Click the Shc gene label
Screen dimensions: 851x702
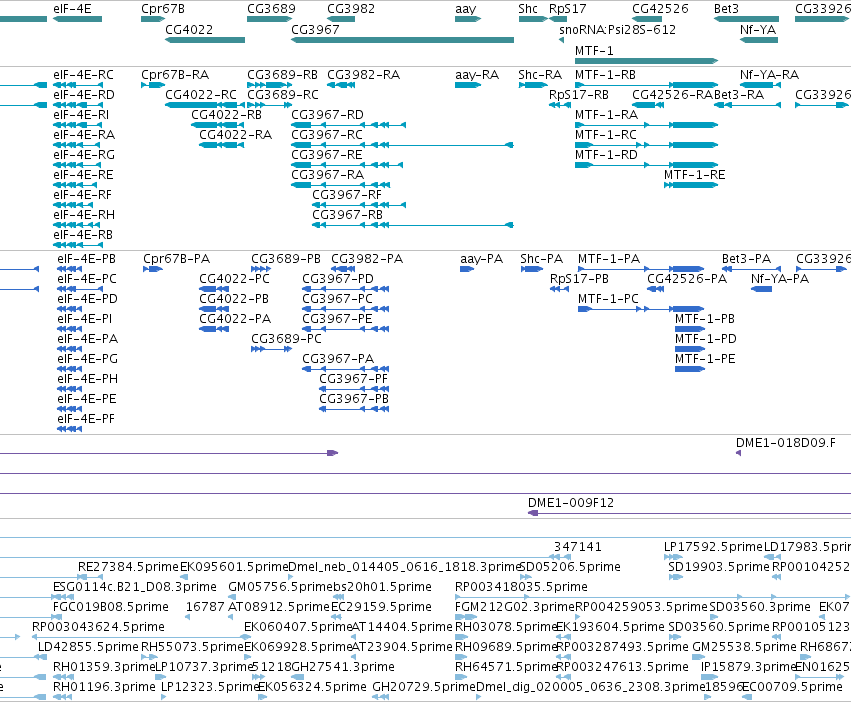528,9
